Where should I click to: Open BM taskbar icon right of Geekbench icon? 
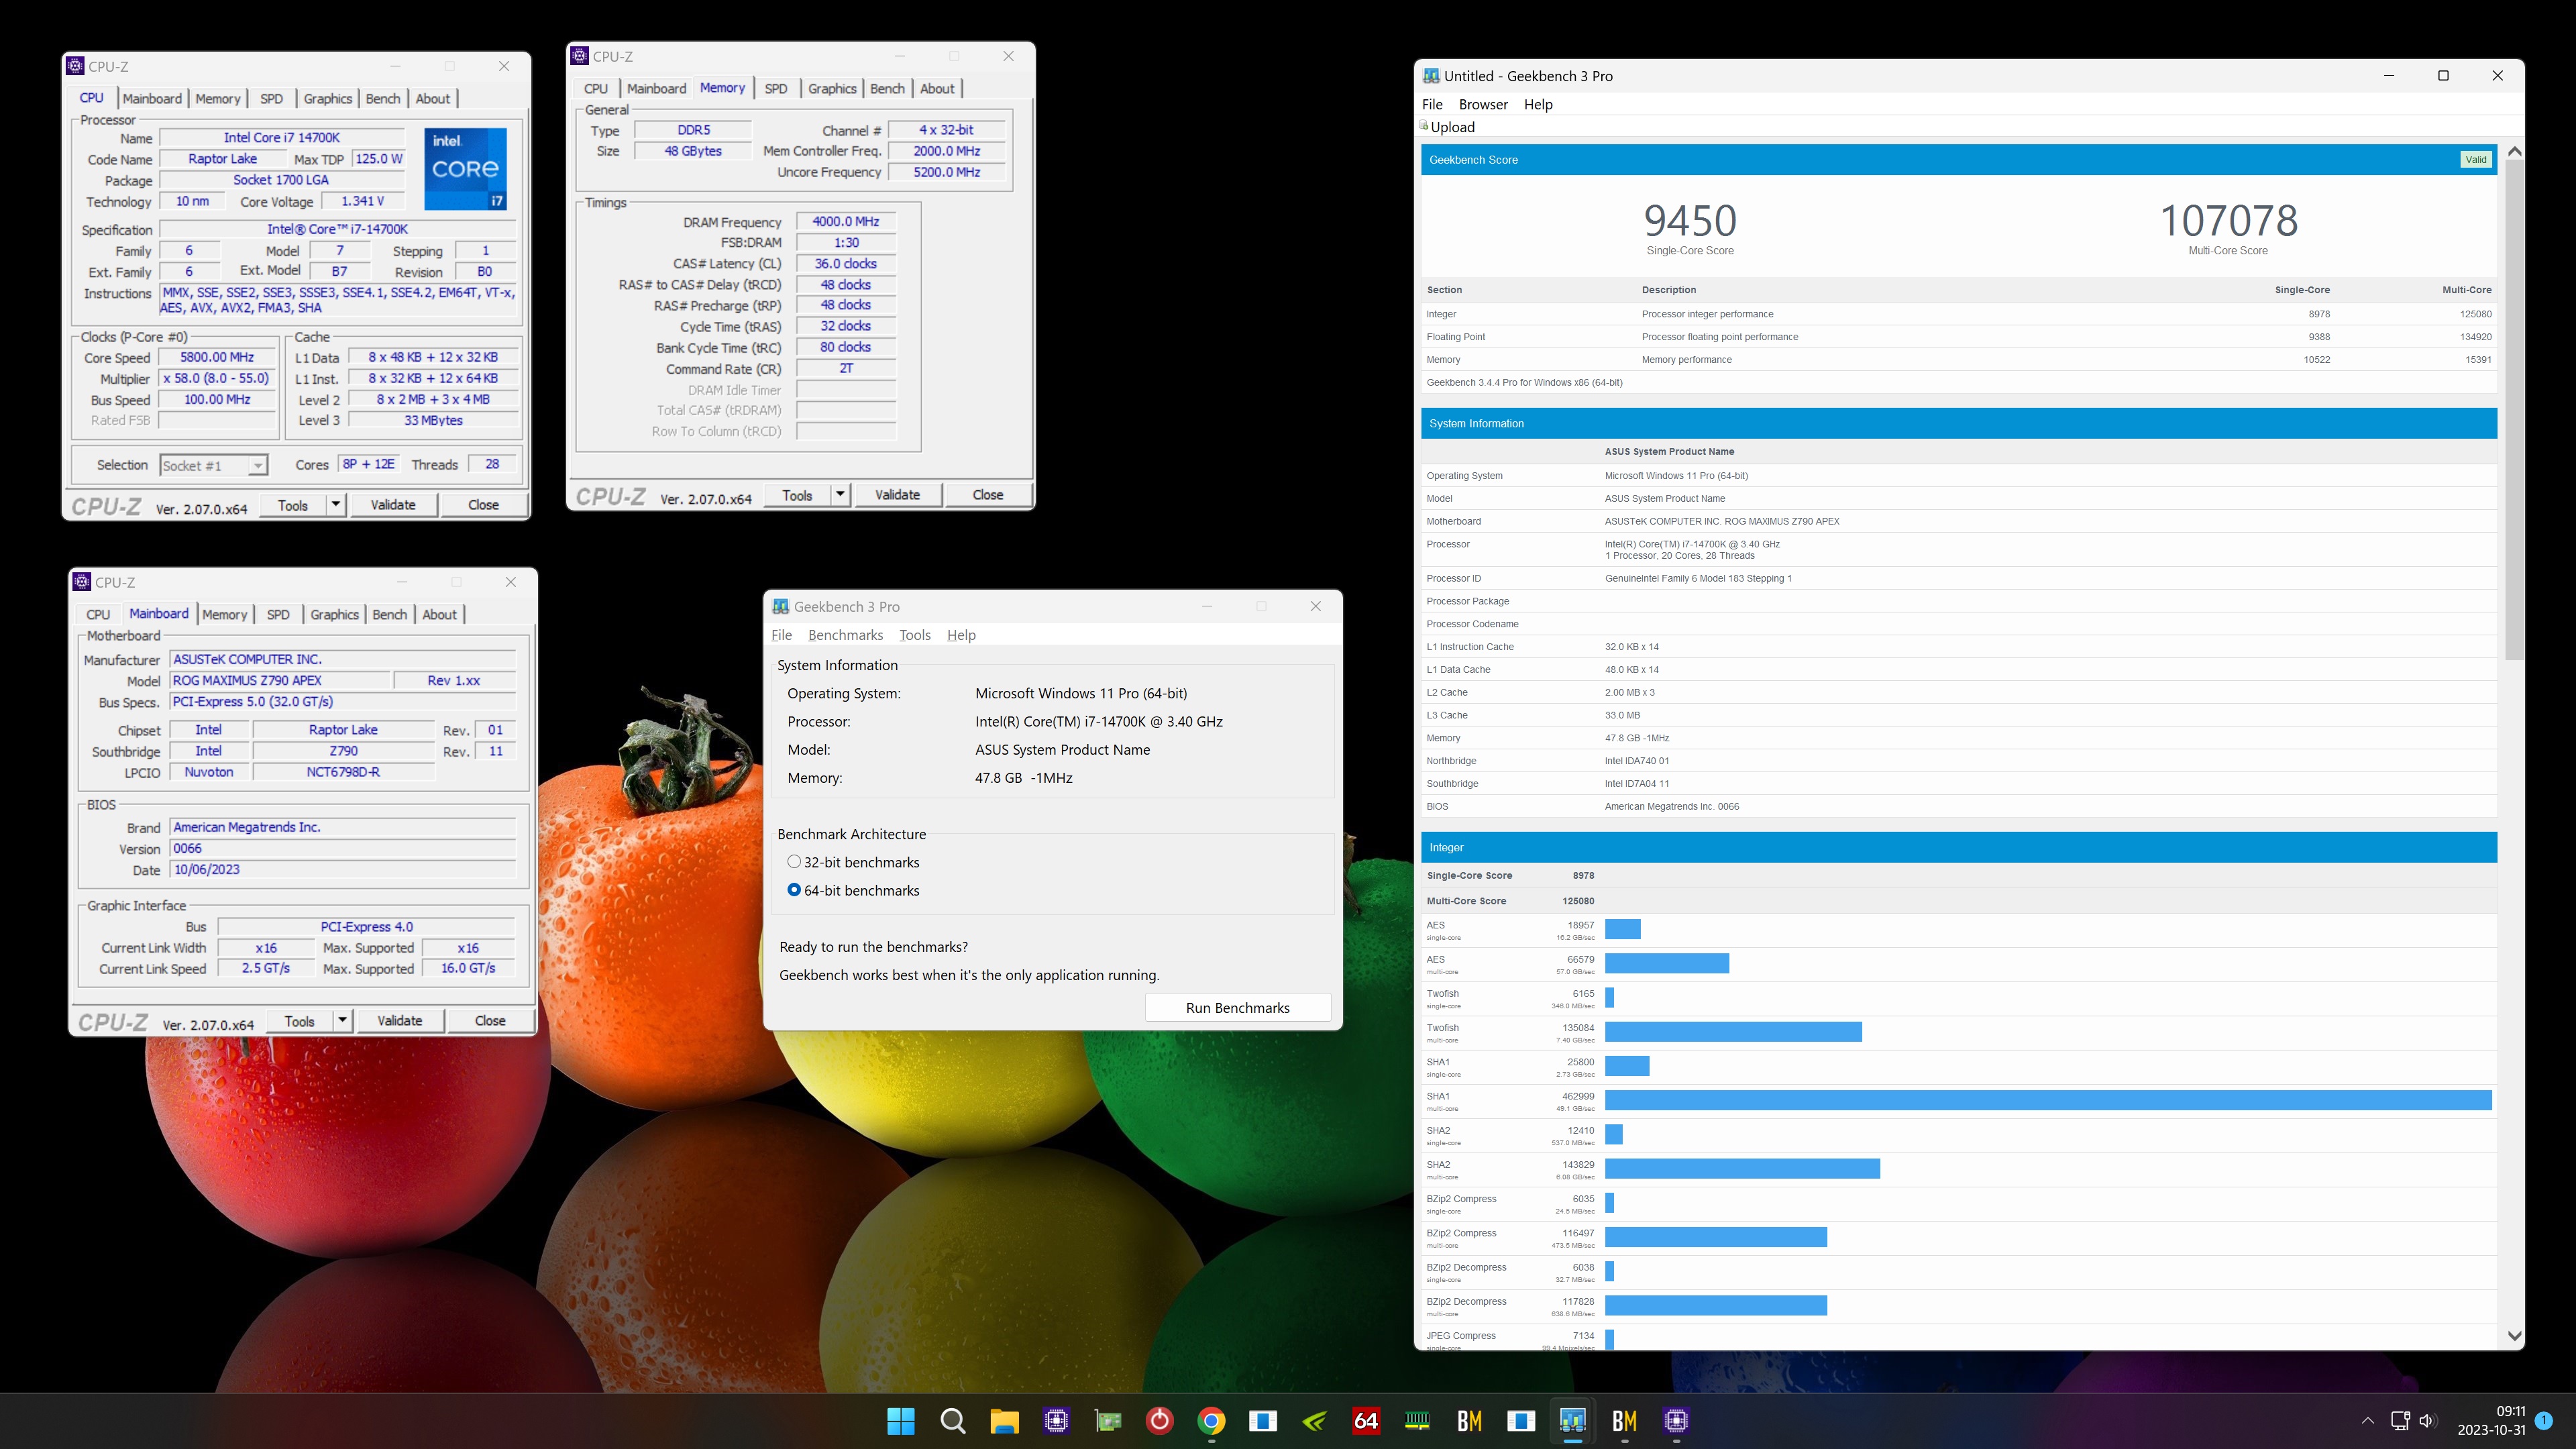coord(1625,1421)
